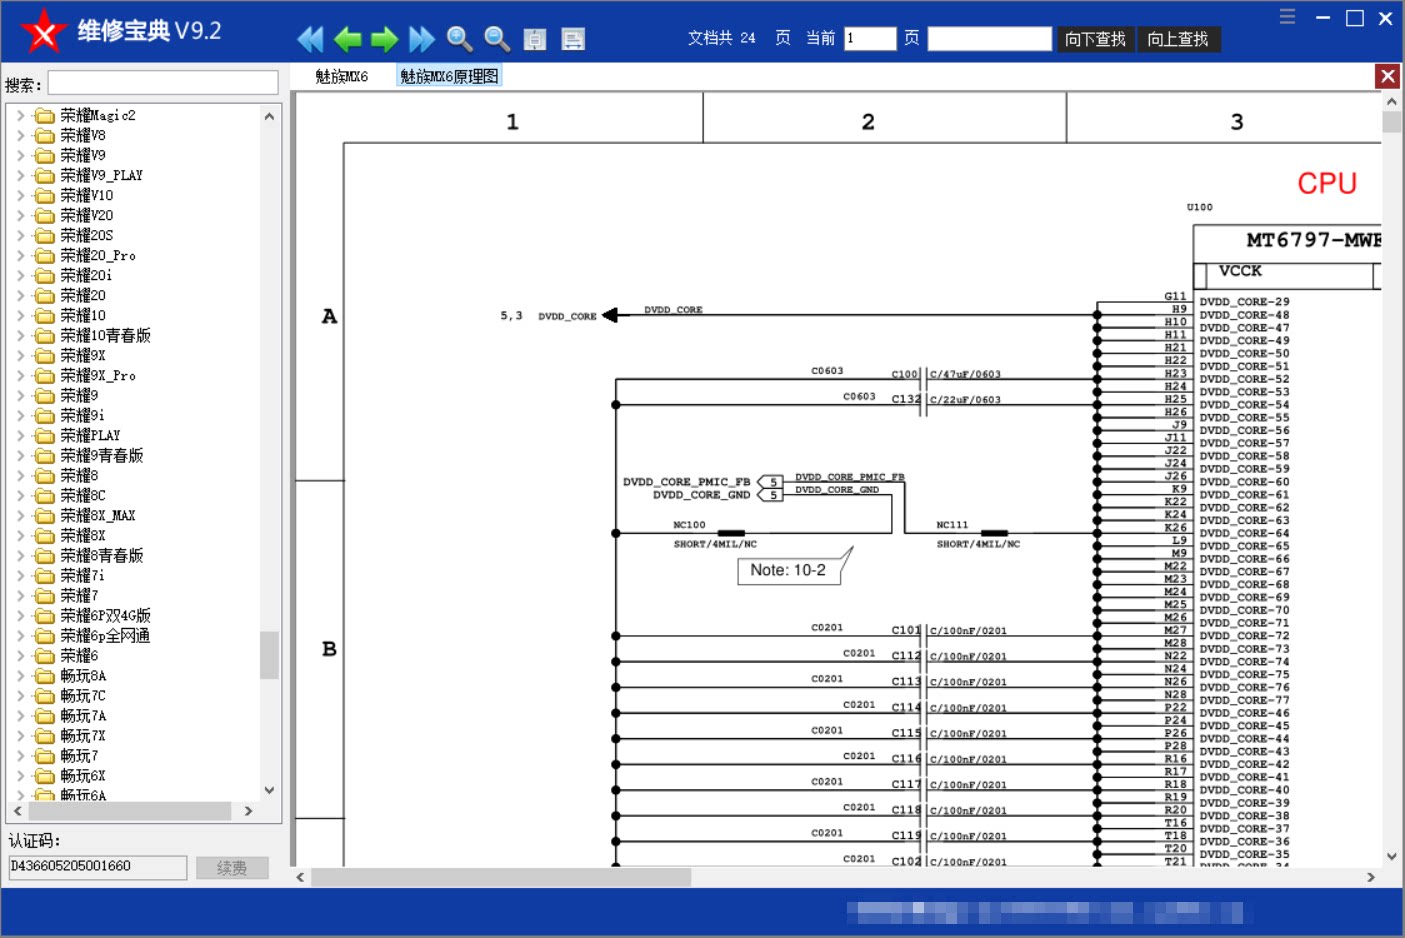The height and width of the screenshot is (938, 1405).
Task: Click the folder icon beside 荣耀8青春版
Action: (45, 555)
